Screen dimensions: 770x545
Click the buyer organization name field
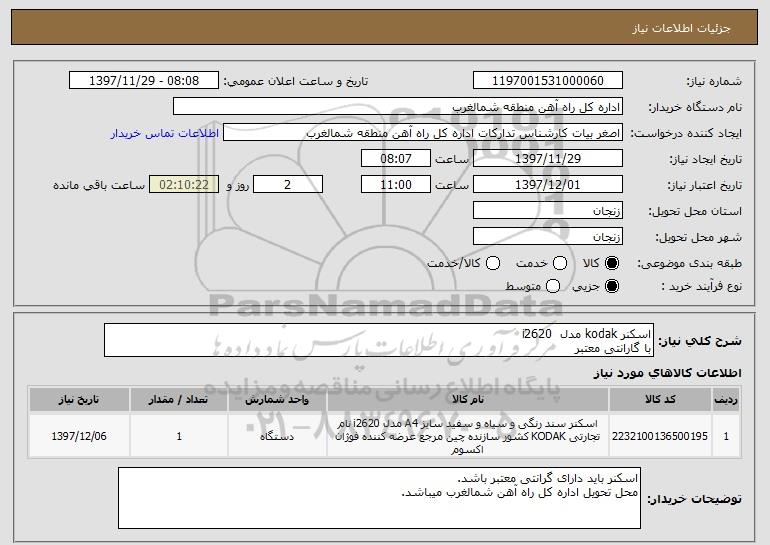(x=398, y=107)
